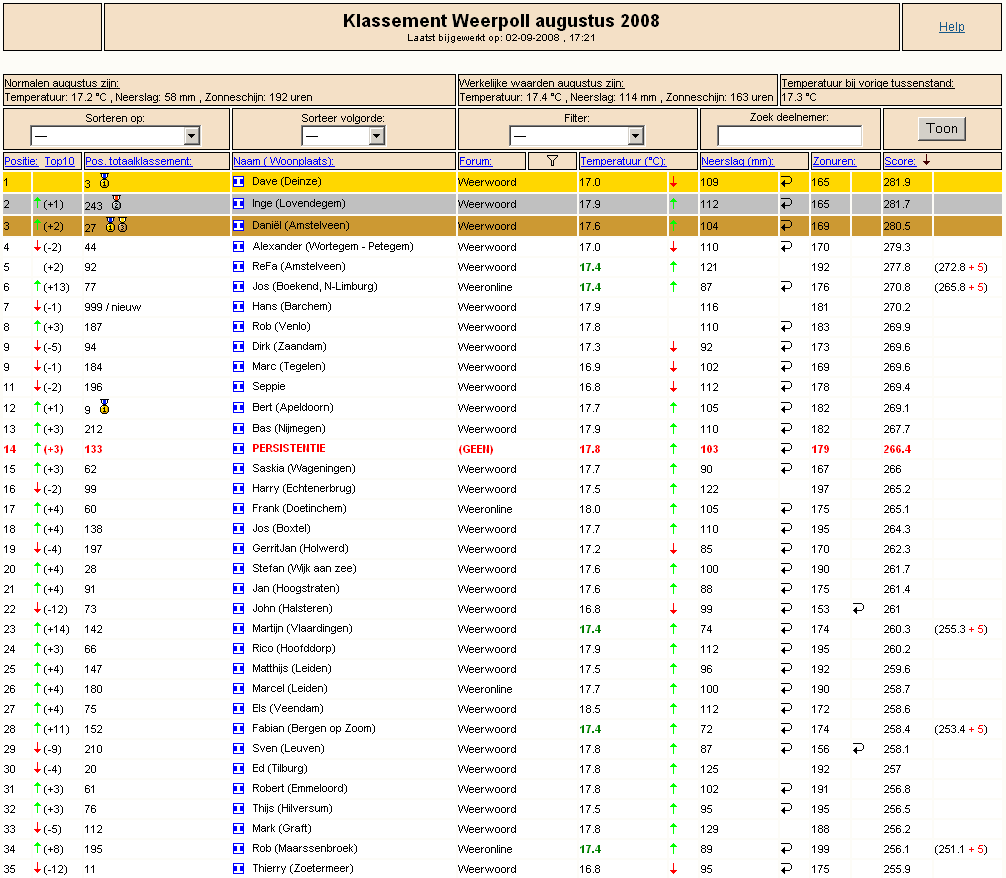Click the Toon button

tap(941, 128)
